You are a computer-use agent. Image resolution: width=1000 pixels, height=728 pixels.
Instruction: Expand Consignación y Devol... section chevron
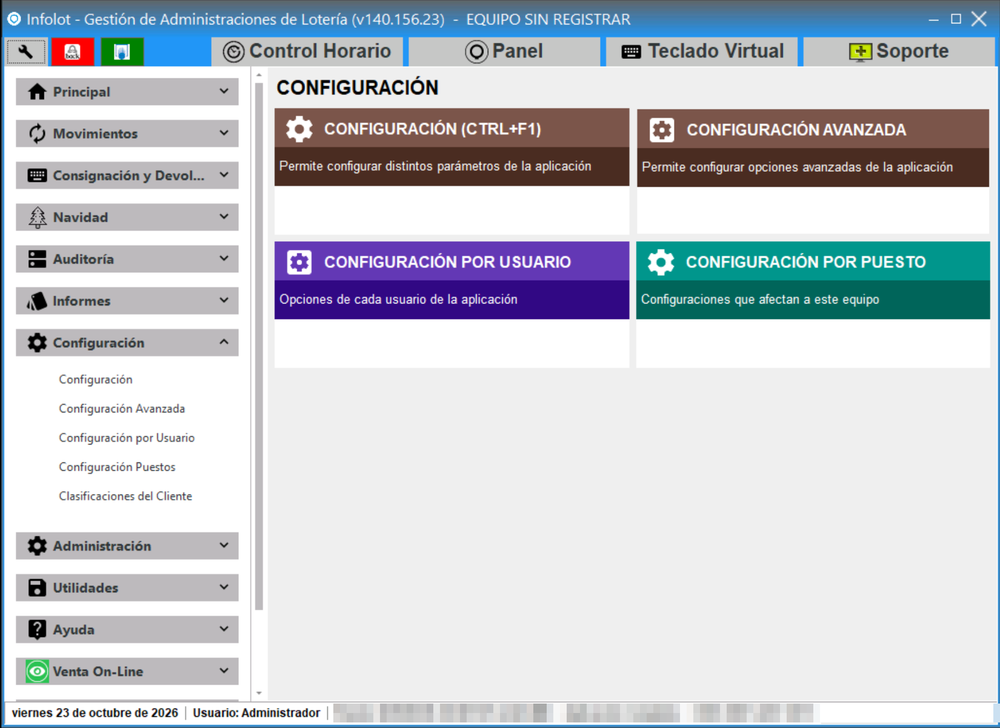pos(224,175)
